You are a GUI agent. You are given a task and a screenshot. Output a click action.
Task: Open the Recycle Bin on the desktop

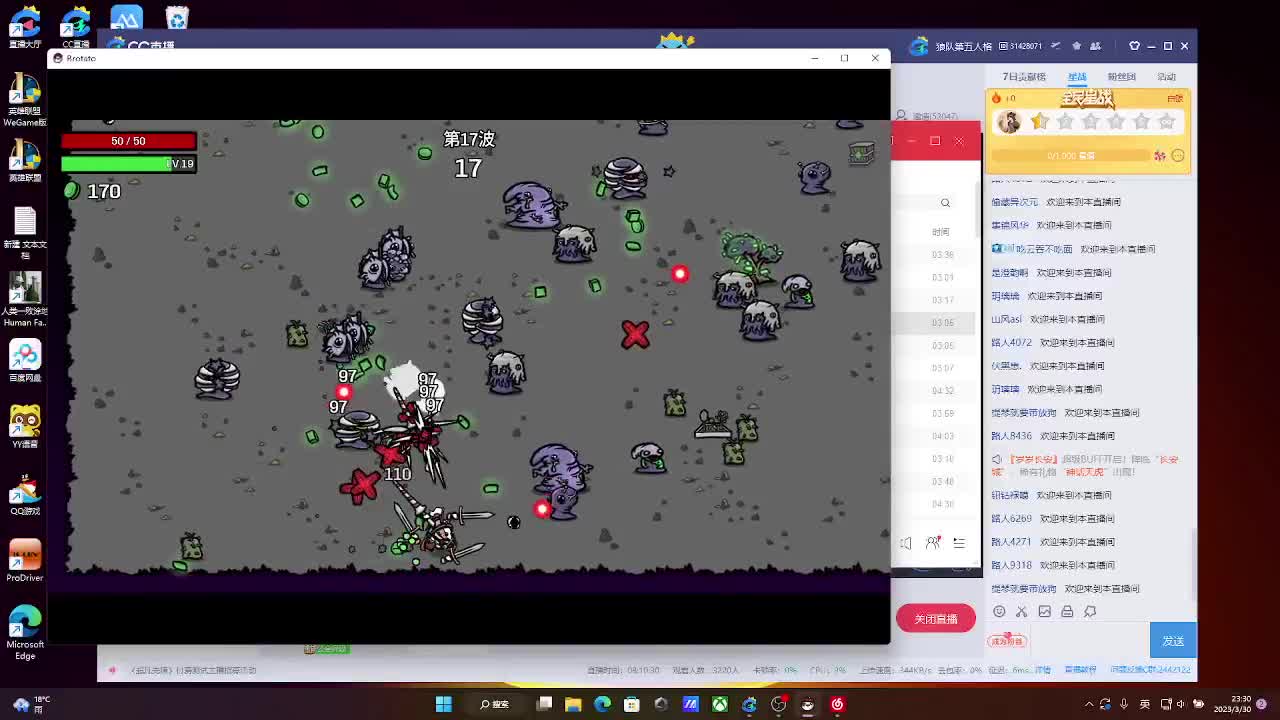(x=176, y=19)
